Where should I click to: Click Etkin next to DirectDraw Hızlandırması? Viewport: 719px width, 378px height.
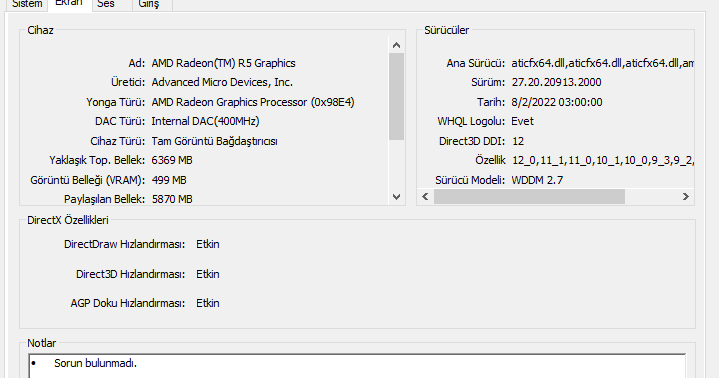(x=208, y=244)
